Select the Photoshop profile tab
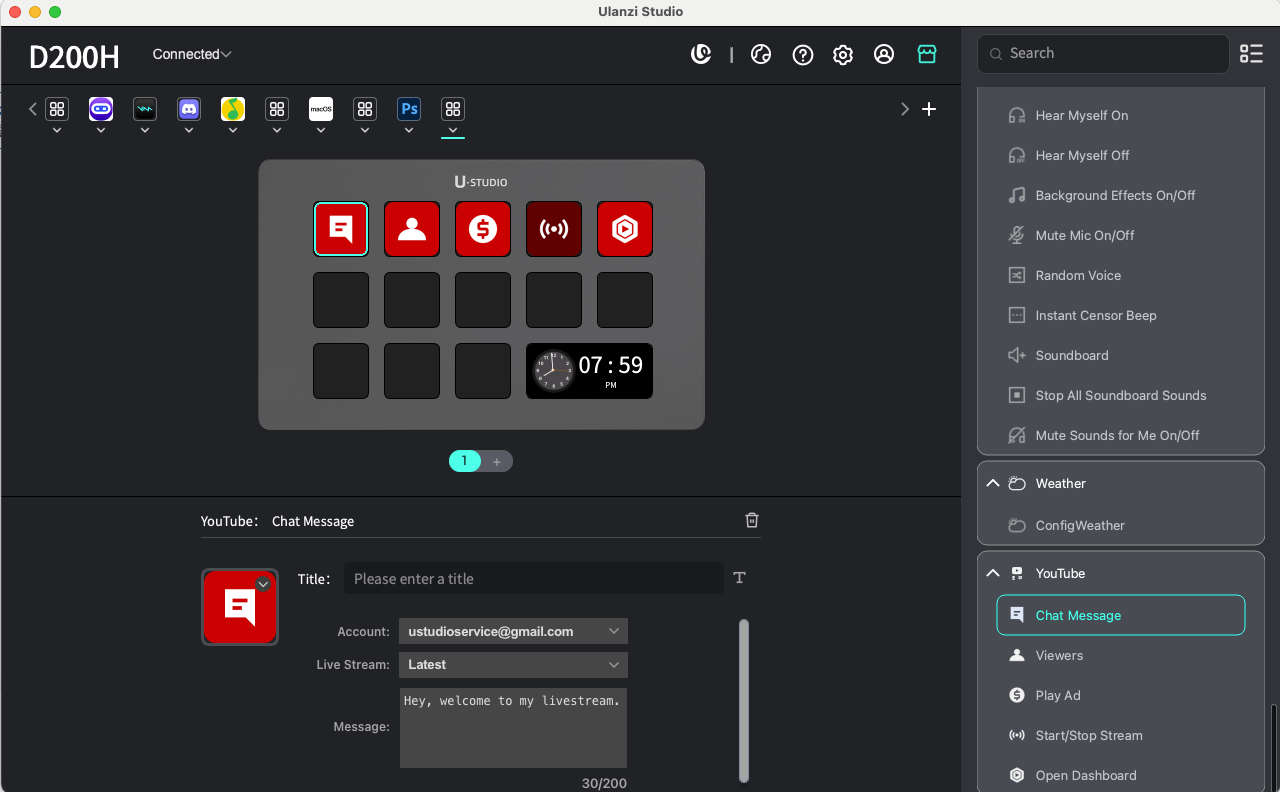 409,109
